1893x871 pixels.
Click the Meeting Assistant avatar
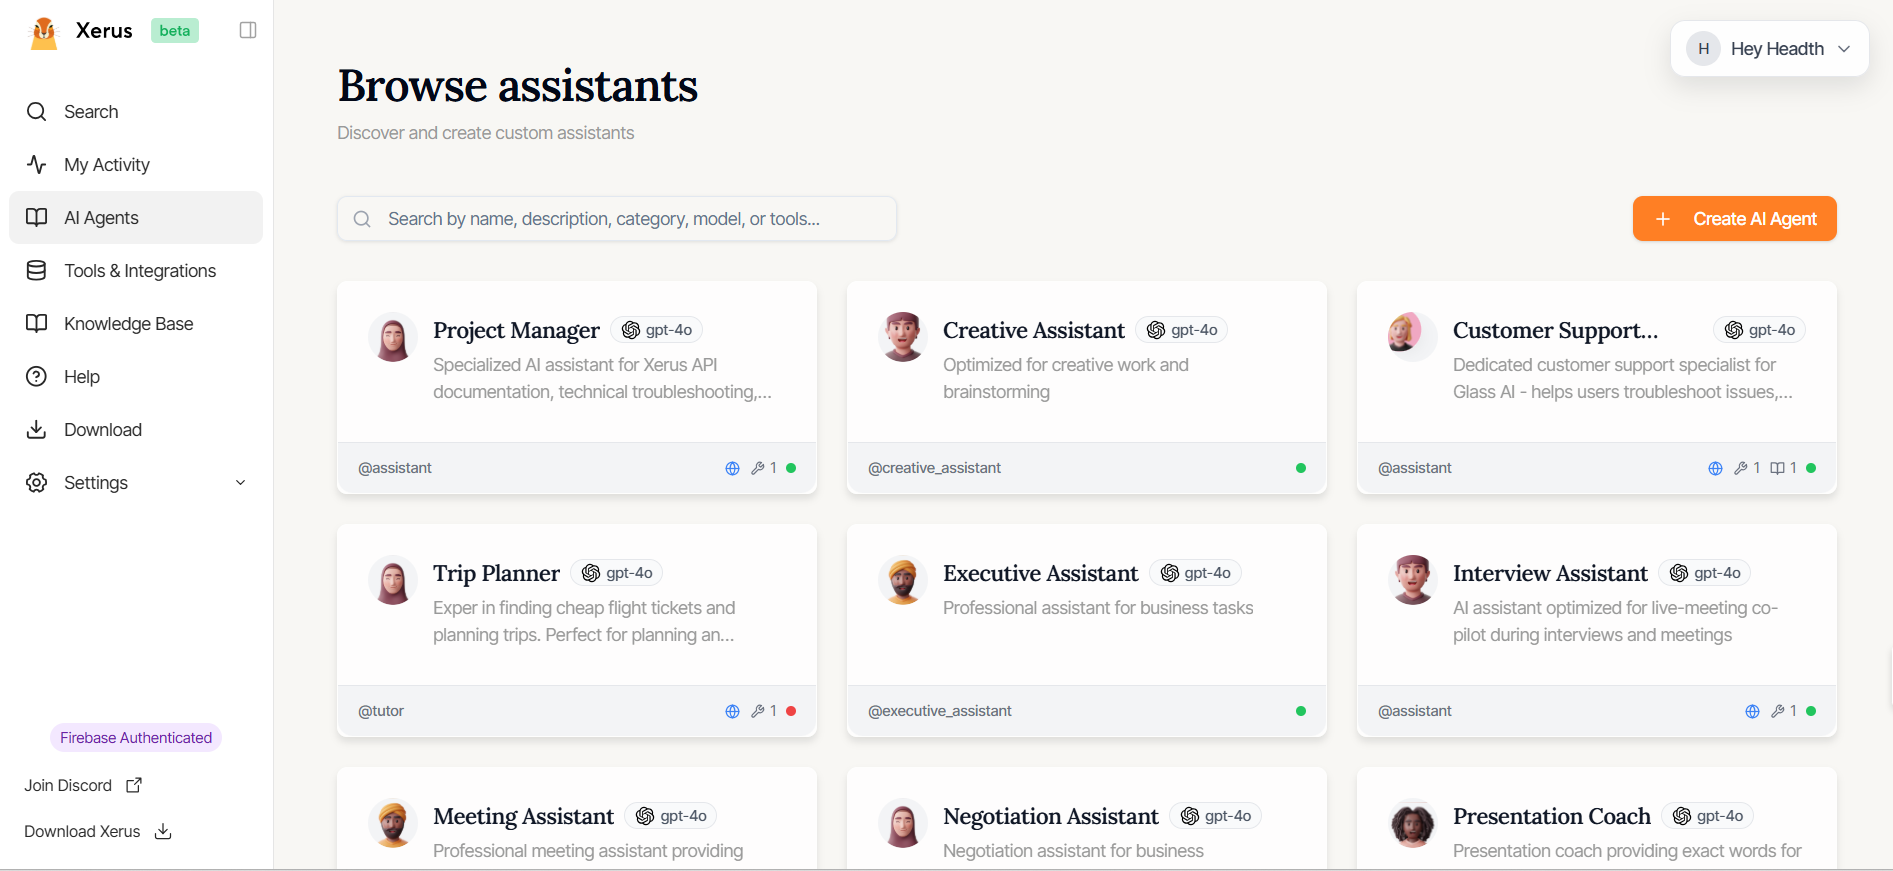point(393,823)
